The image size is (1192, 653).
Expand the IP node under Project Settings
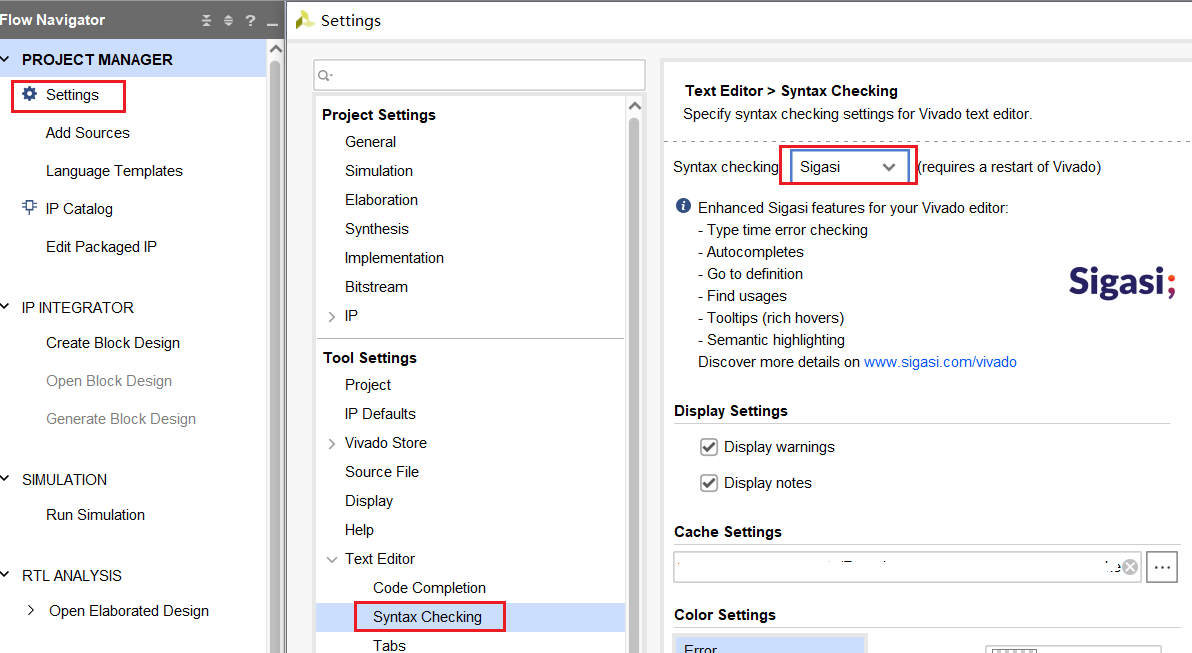pos(331,316)
